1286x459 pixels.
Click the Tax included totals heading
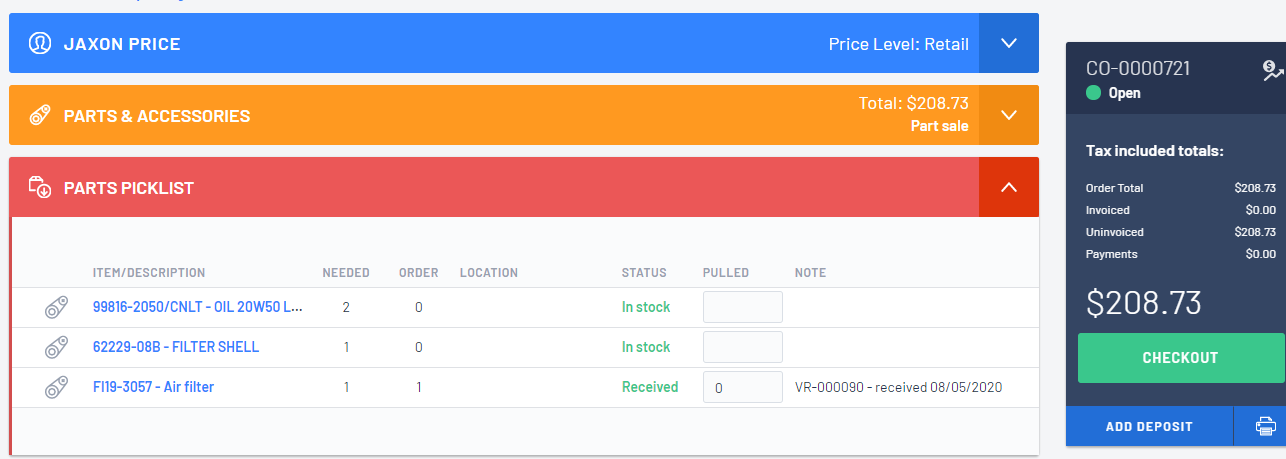click(1155, 151)
